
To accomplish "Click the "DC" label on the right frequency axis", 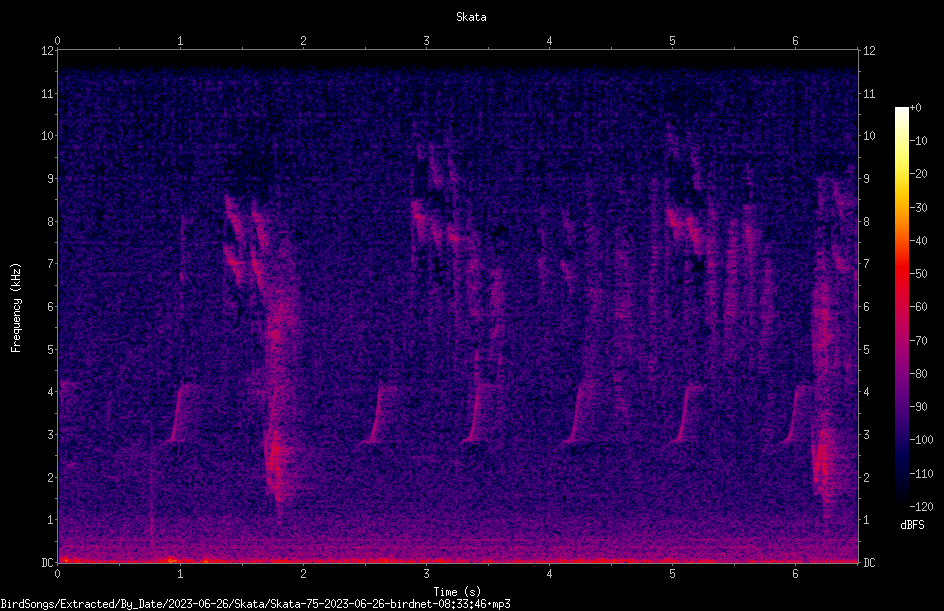I will (869, 563).
